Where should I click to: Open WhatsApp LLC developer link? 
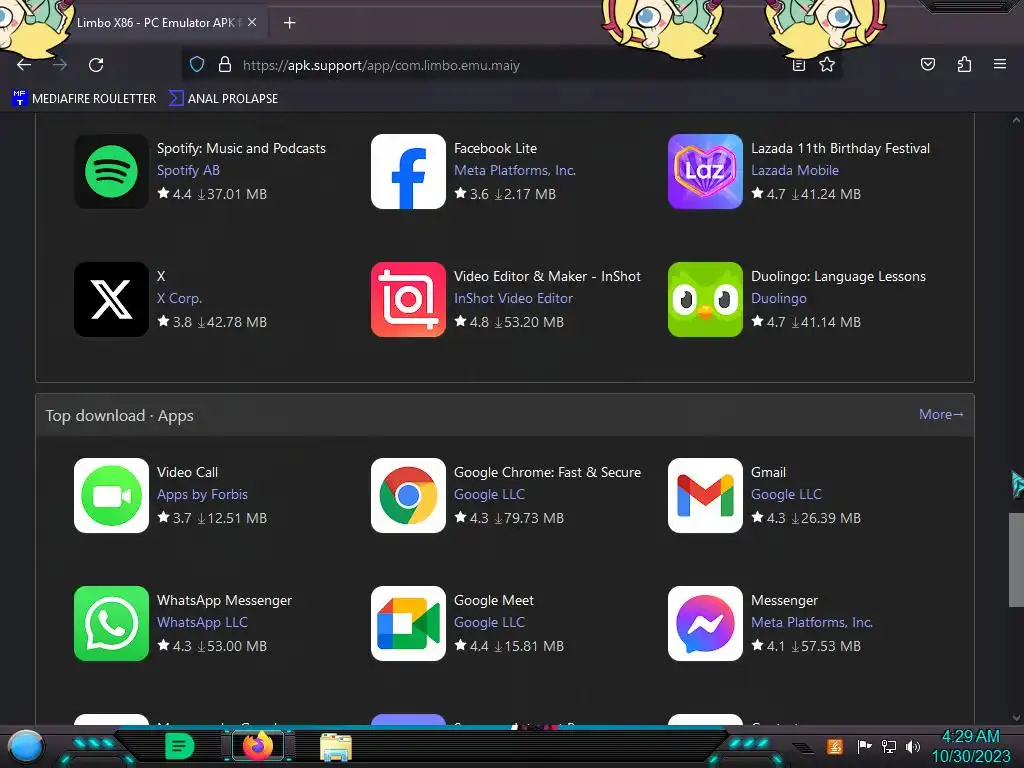[x=202, y=622]
